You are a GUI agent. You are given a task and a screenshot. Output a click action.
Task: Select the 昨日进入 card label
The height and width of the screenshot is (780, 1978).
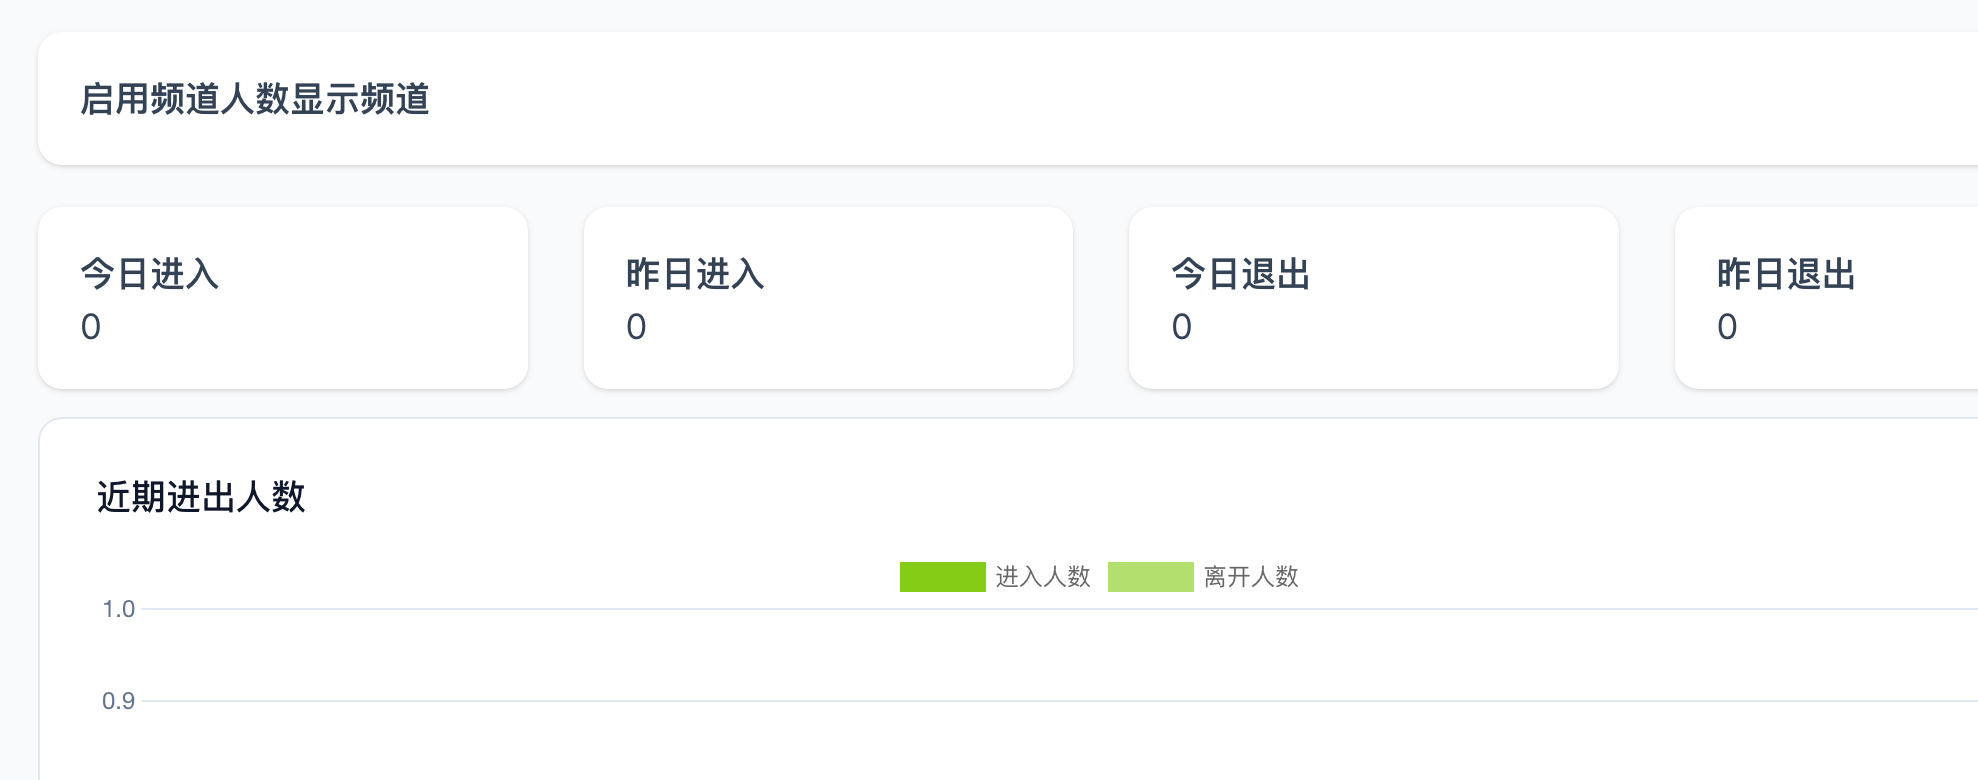[x=695, y=274]
